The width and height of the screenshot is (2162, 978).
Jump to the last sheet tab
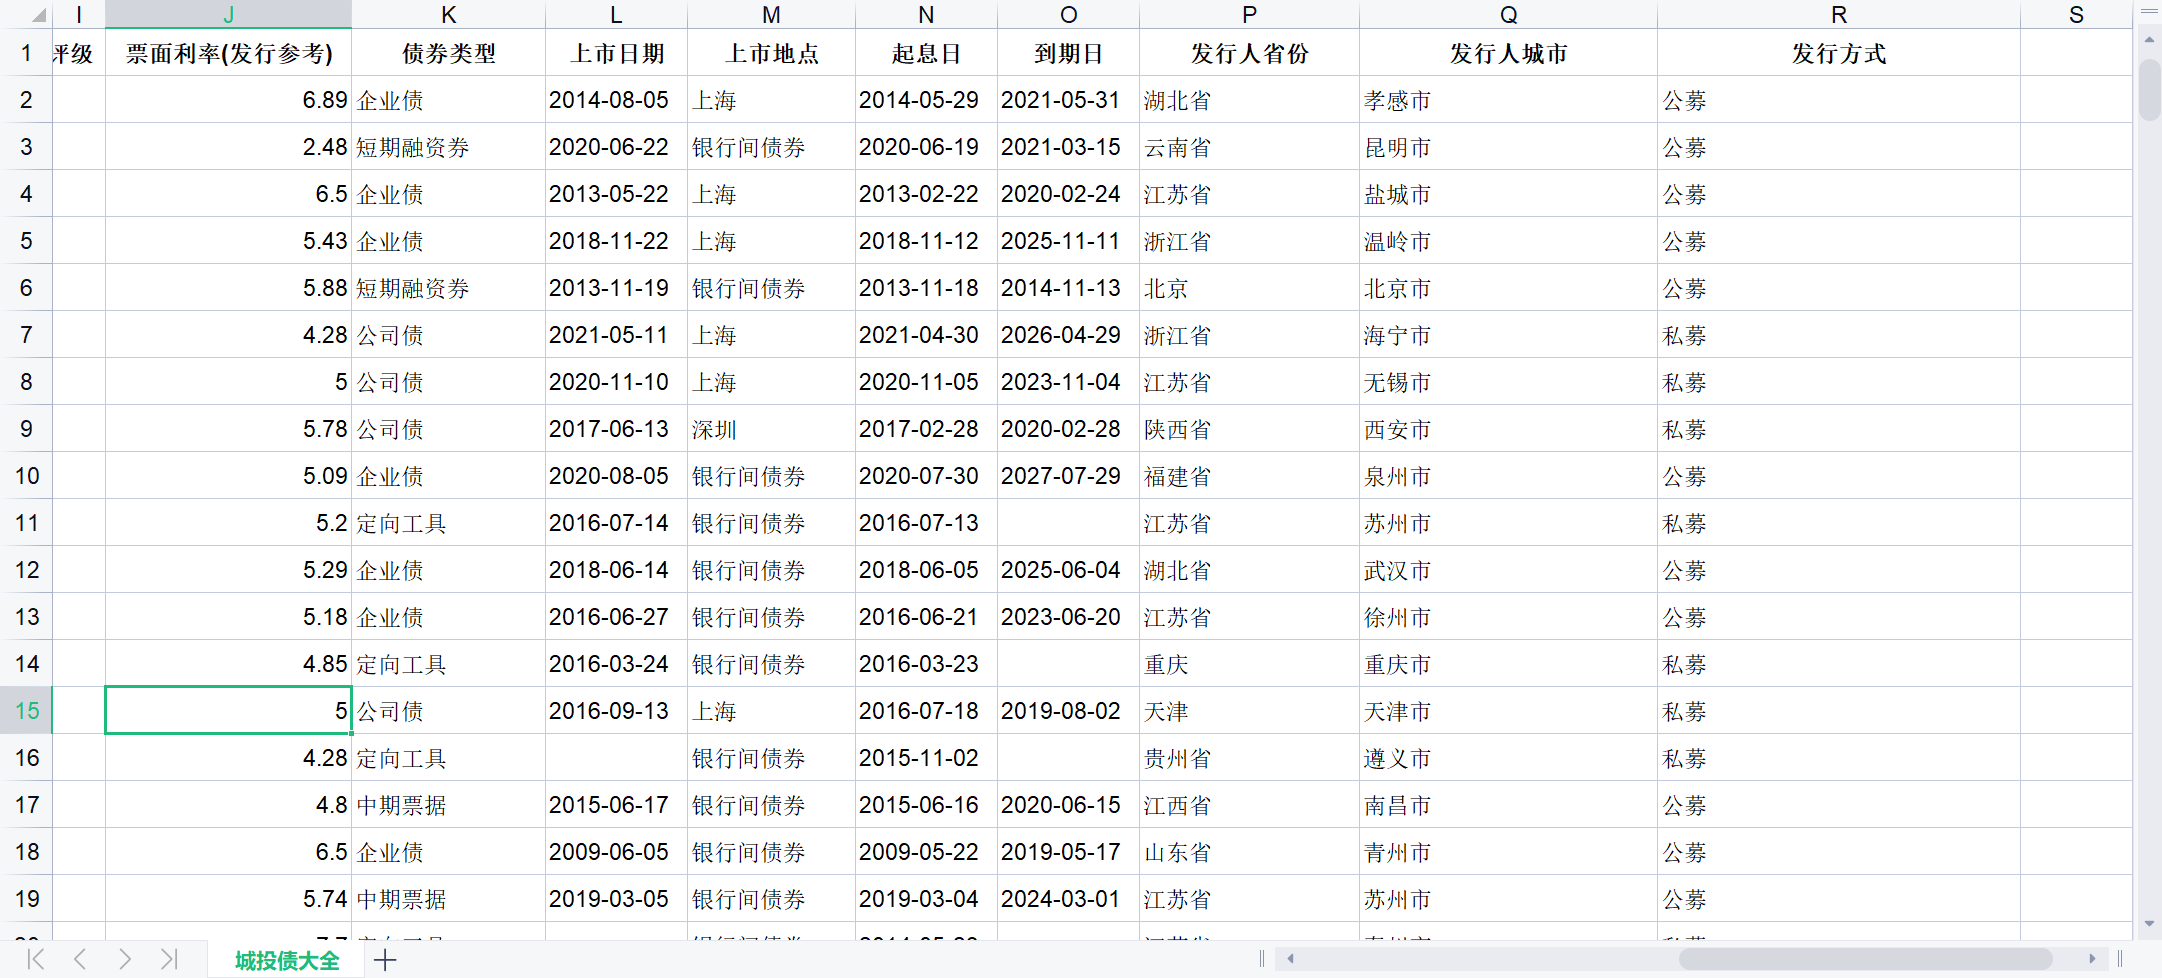pos(169,960)
